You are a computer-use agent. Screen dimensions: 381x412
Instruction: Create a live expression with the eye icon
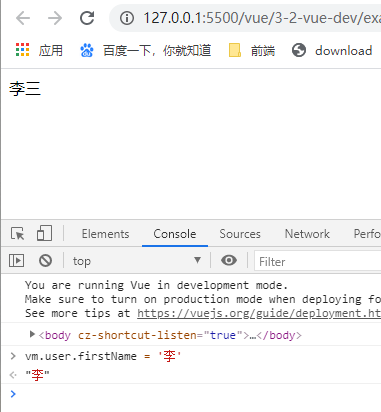coord(229,260)
